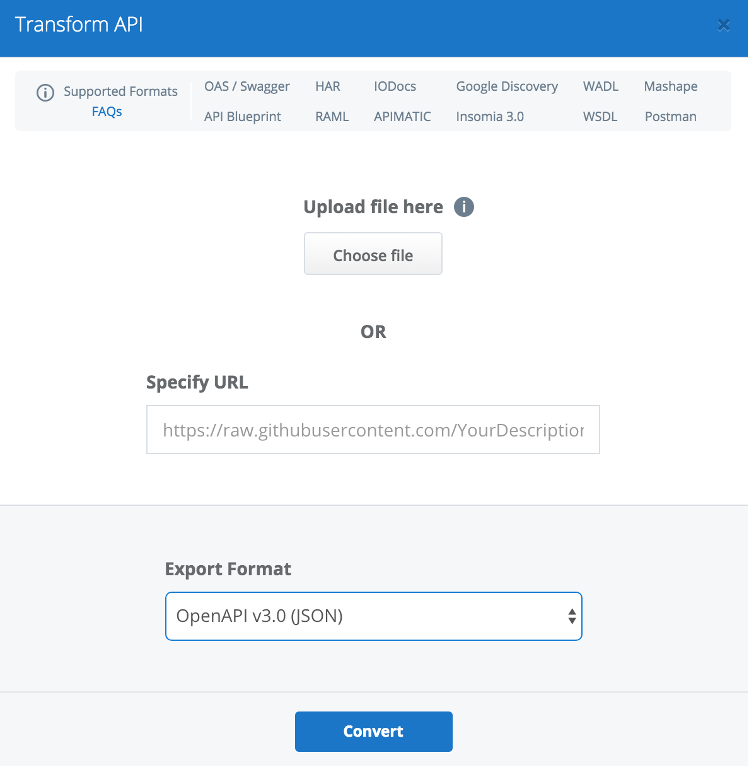Screen dimensions: 748x766
Task: Close the Transform API dialog
Action: click(723, 25)
